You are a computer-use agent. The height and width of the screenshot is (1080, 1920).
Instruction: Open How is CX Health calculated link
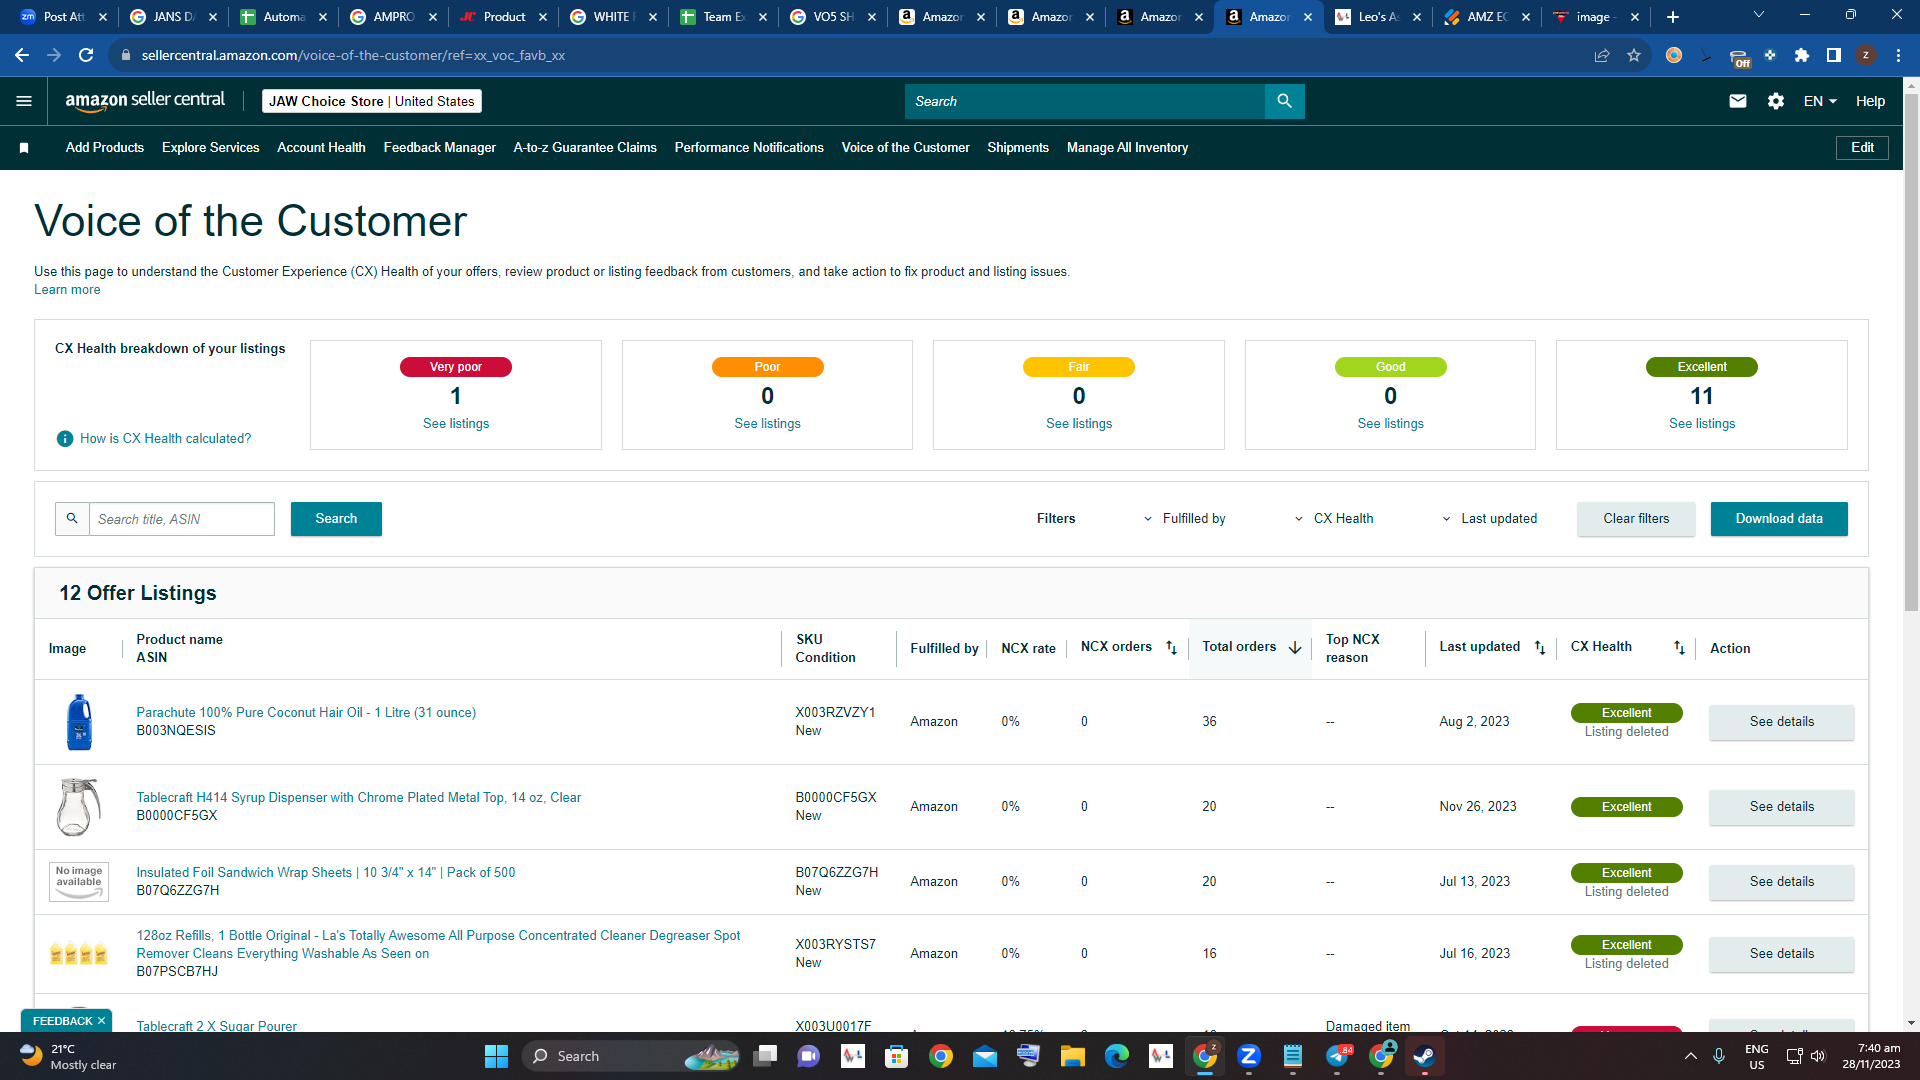165,439
